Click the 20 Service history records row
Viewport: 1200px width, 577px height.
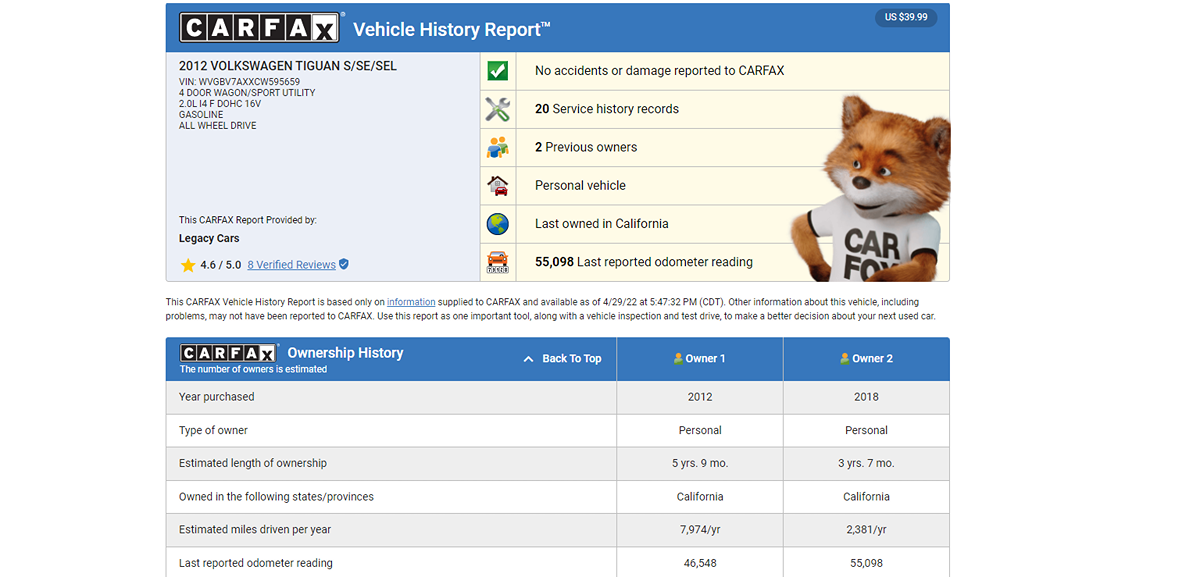(x=606, y=109)
